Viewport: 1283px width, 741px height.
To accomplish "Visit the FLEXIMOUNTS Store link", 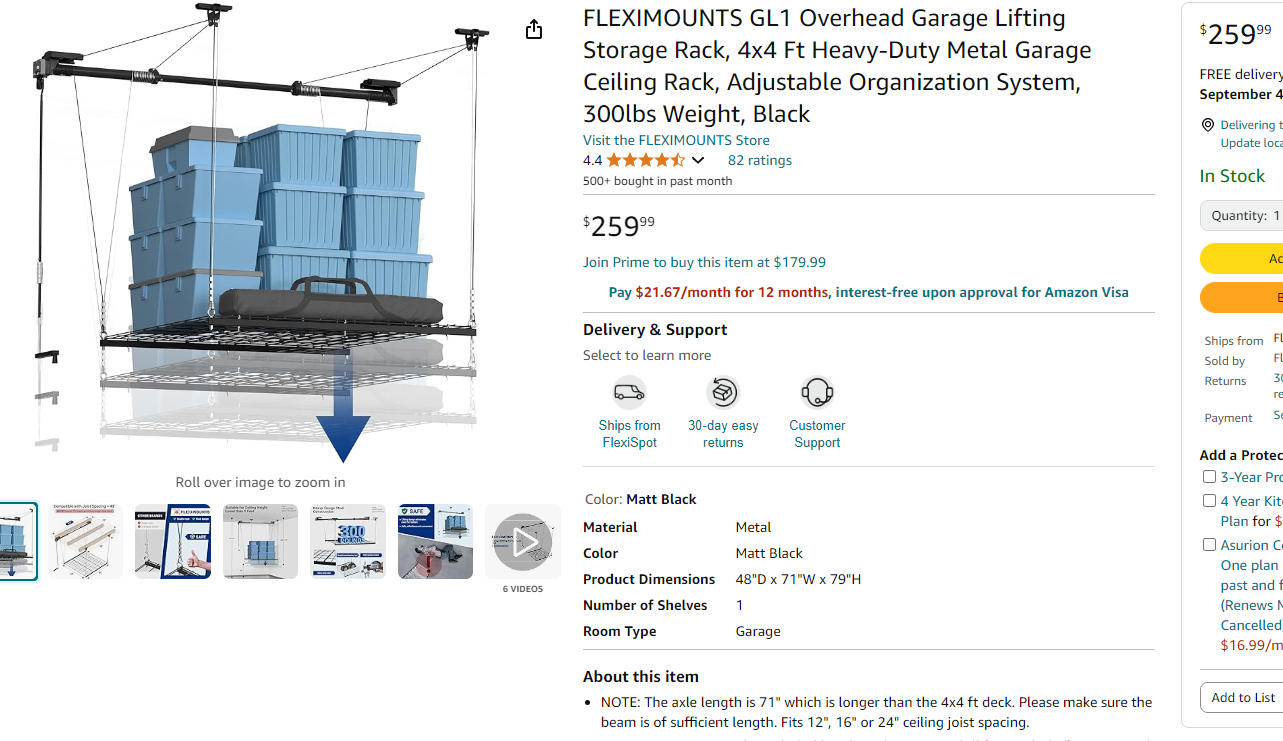I will coord(676,140).
